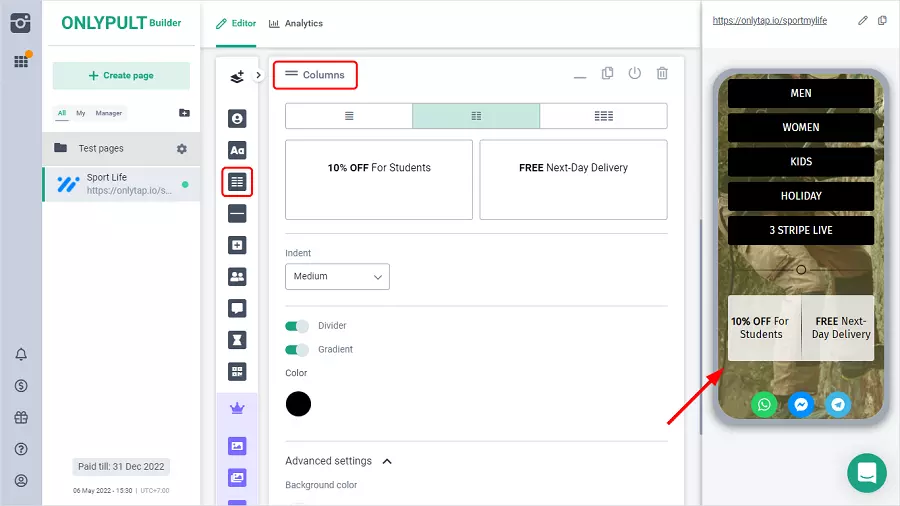This screenshot has width=900, height=506.
Task: Toggle the Gradient switch
Action: pyautogui.click(x=297, y=350)
